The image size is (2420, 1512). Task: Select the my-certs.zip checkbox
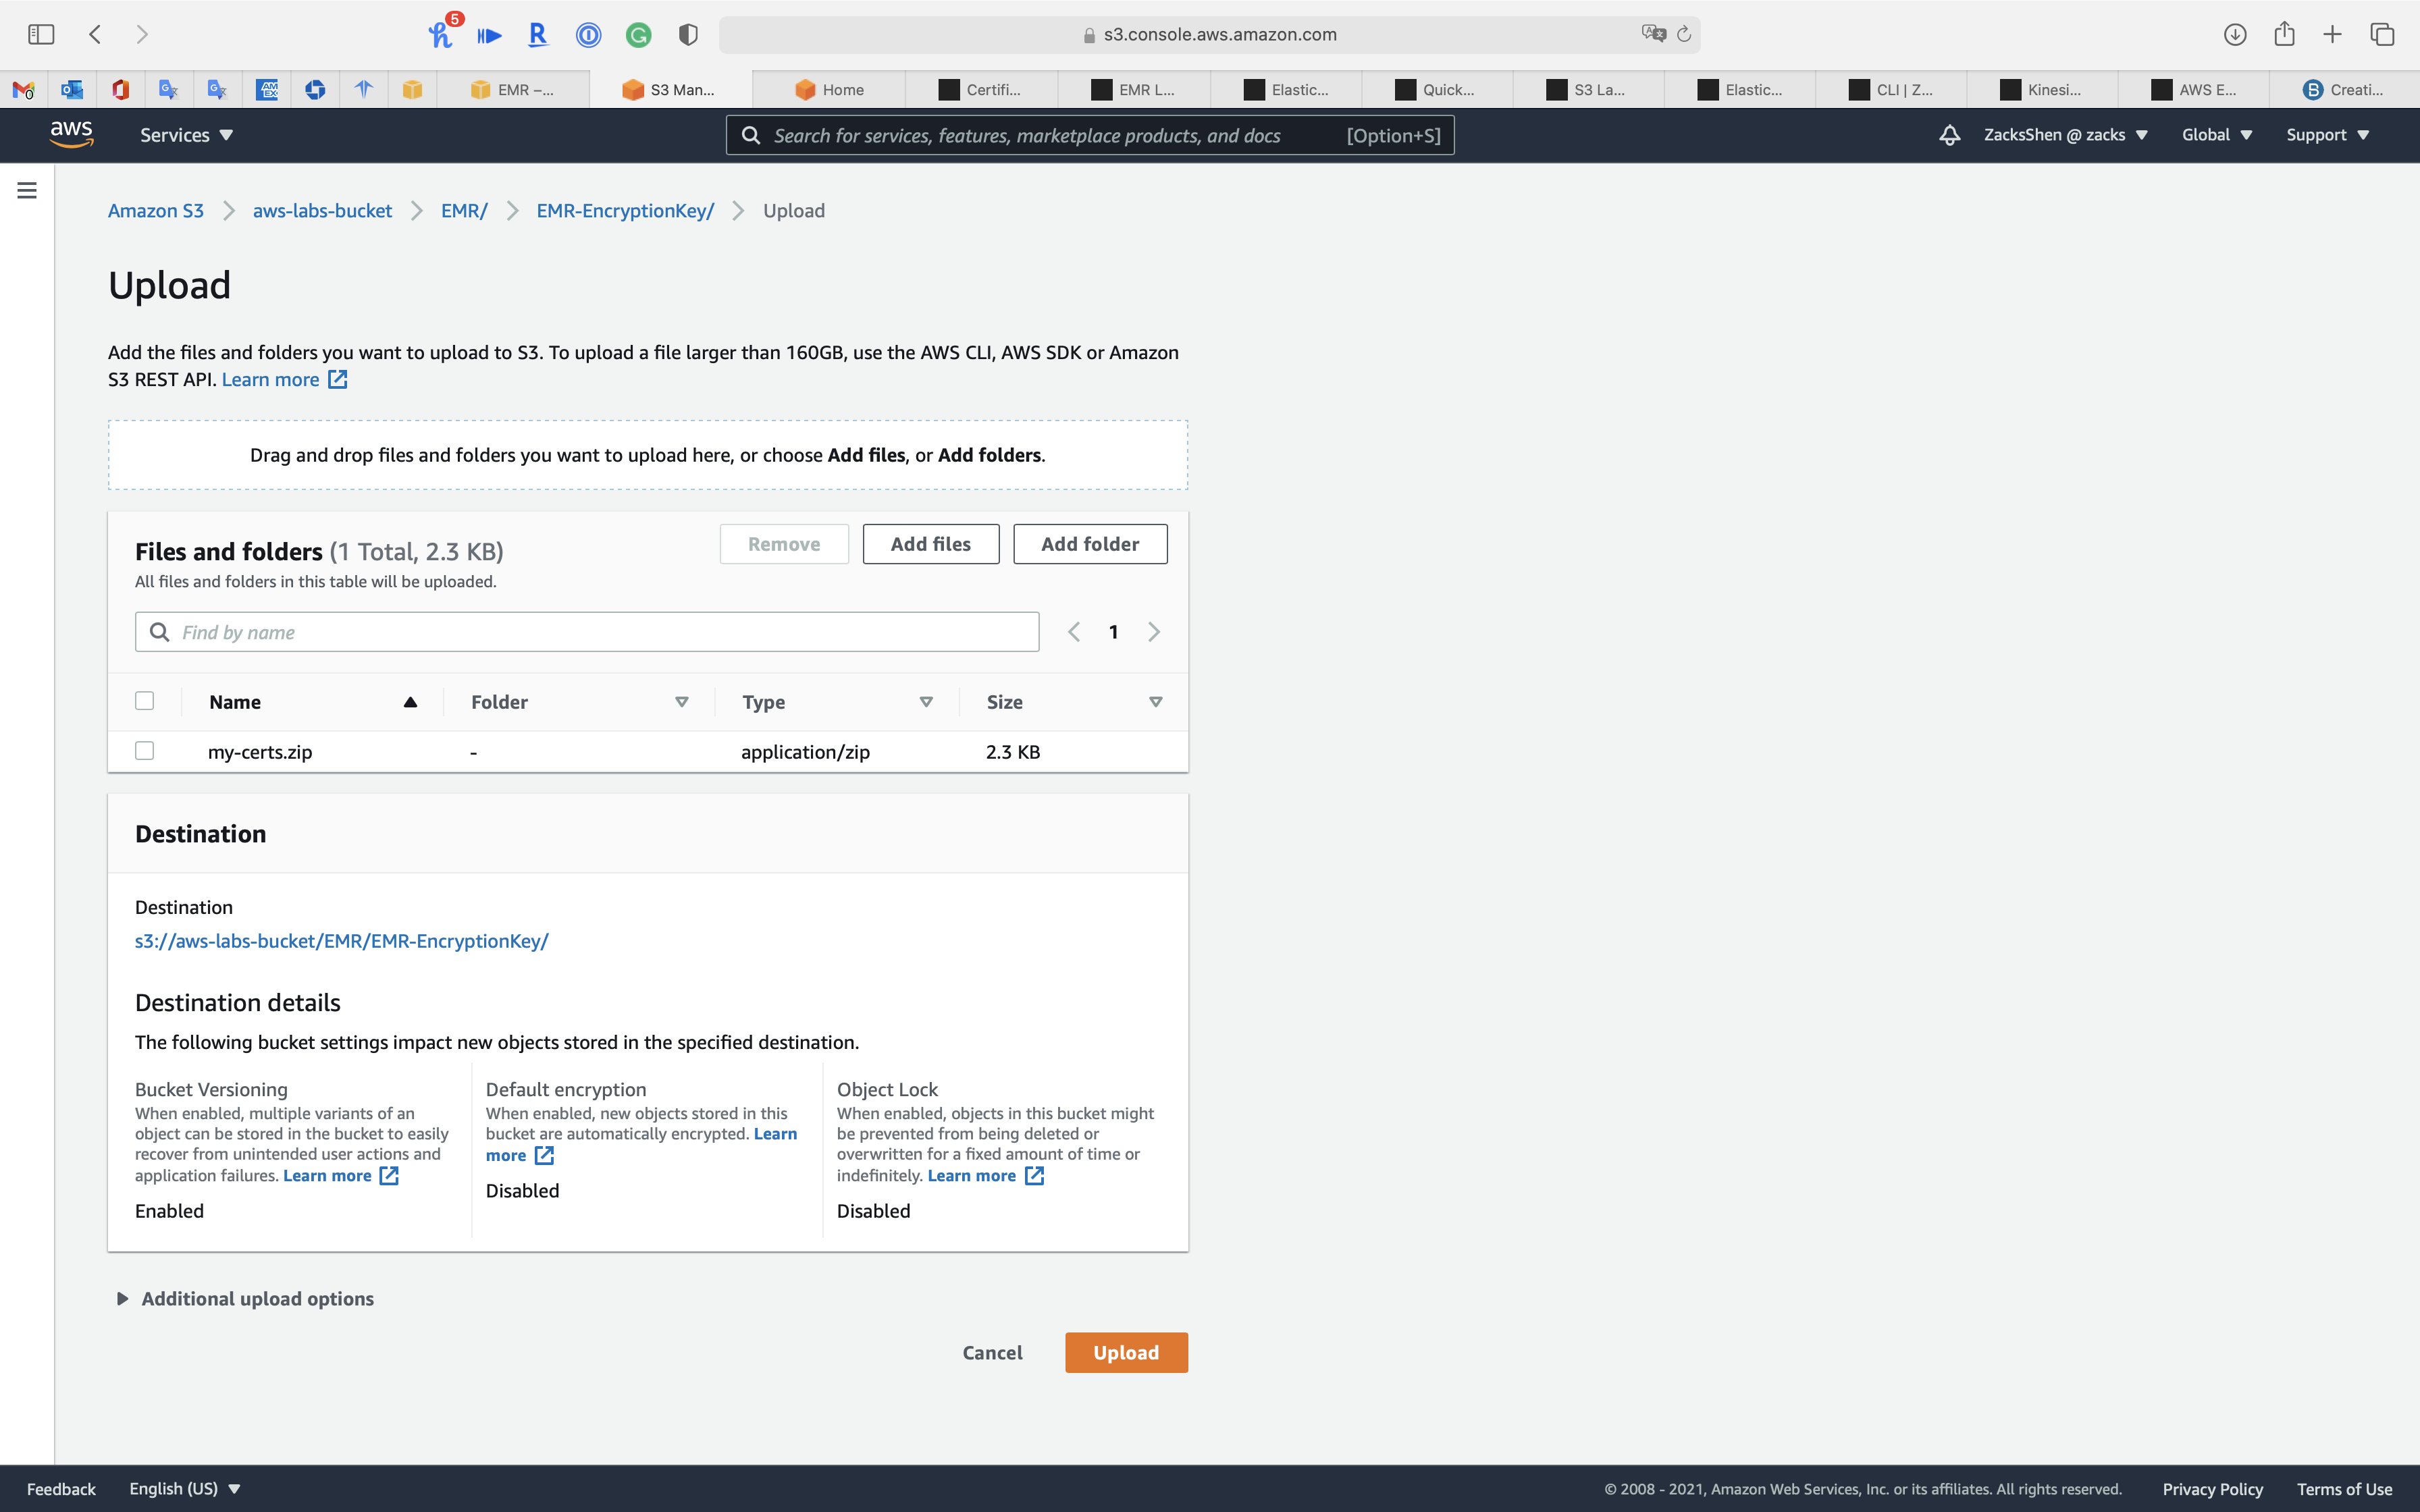click(145, 751)
